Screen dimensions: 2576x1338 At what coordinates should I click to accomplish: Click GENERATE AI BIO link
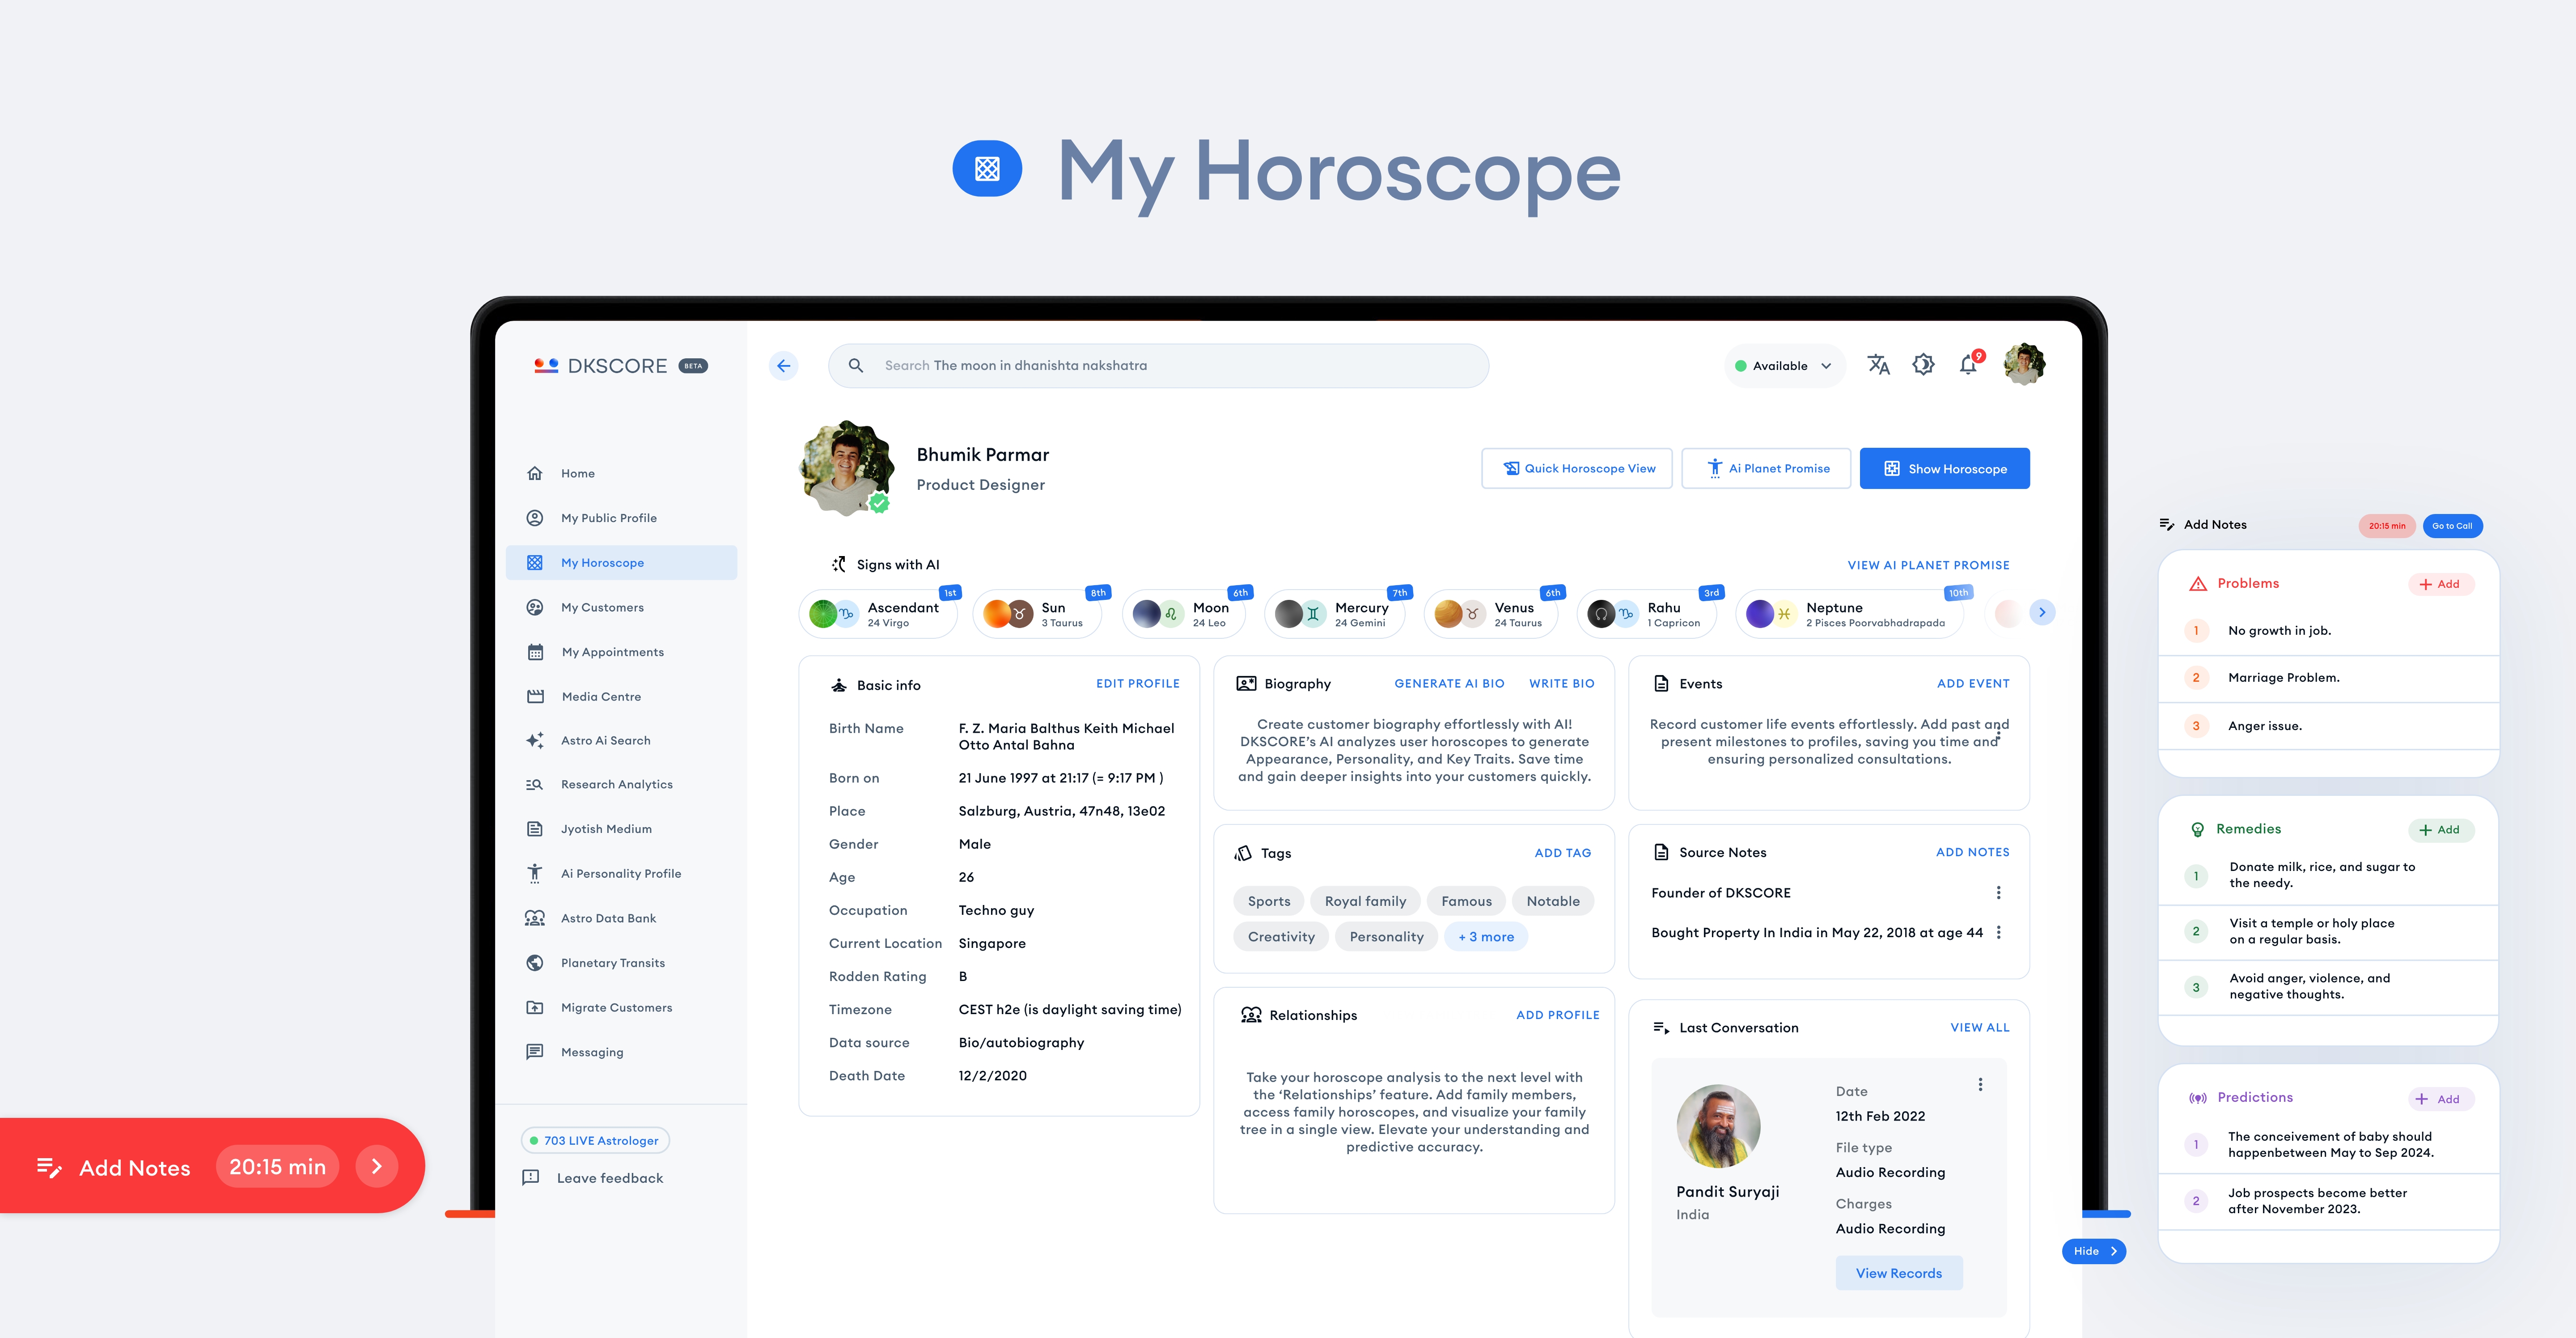tap(1449, 684)
